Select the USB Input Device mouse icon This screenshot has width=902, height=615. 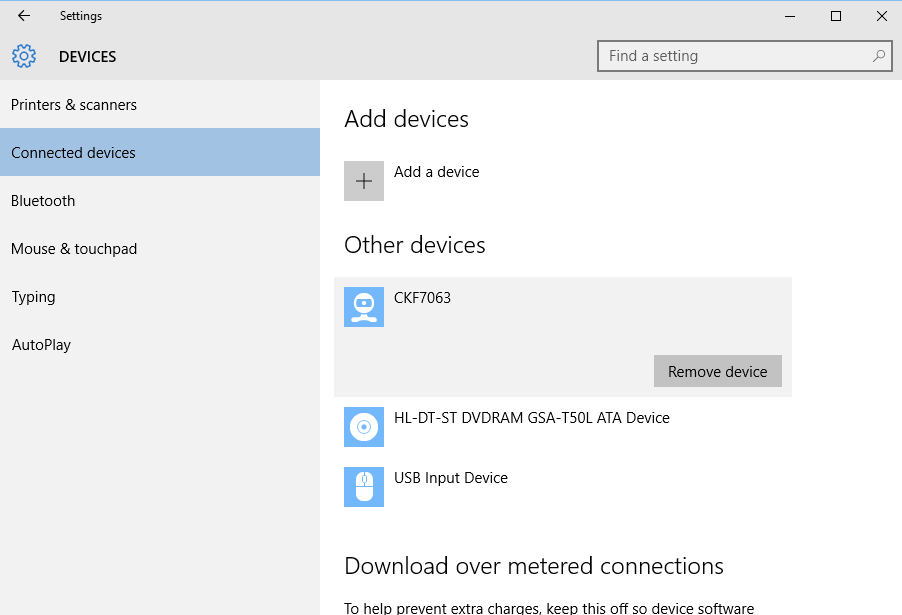click(364, 487)
